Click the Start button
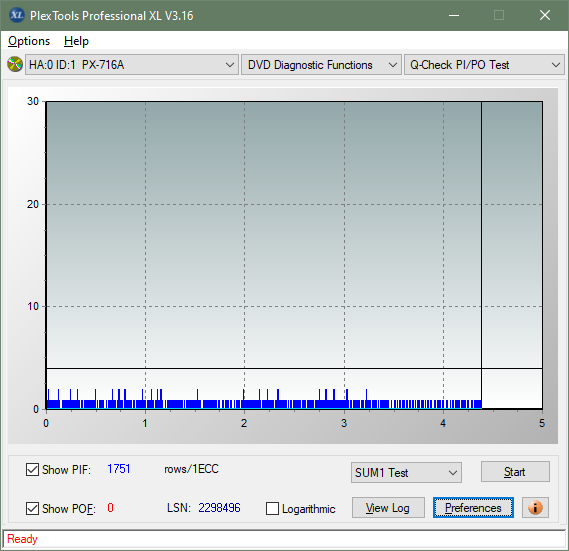The width and height of the screenshot is (569, 551). coord(515,472)
